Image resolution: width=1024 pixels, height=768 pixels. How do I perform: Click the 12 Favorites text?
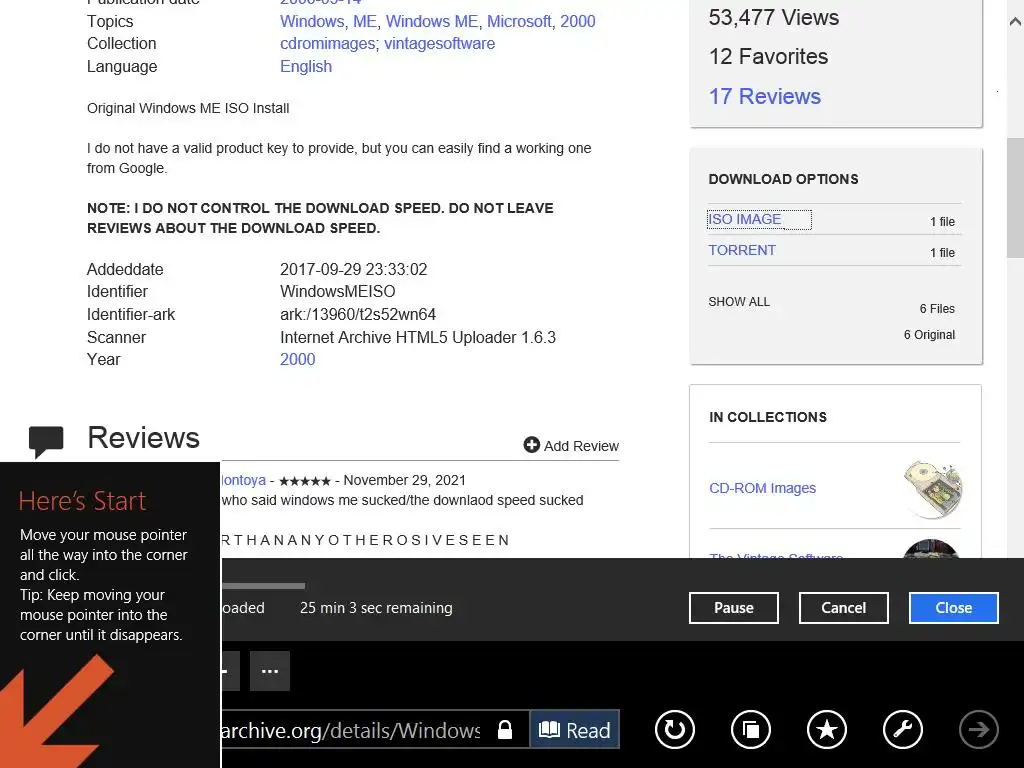(769, 57)
